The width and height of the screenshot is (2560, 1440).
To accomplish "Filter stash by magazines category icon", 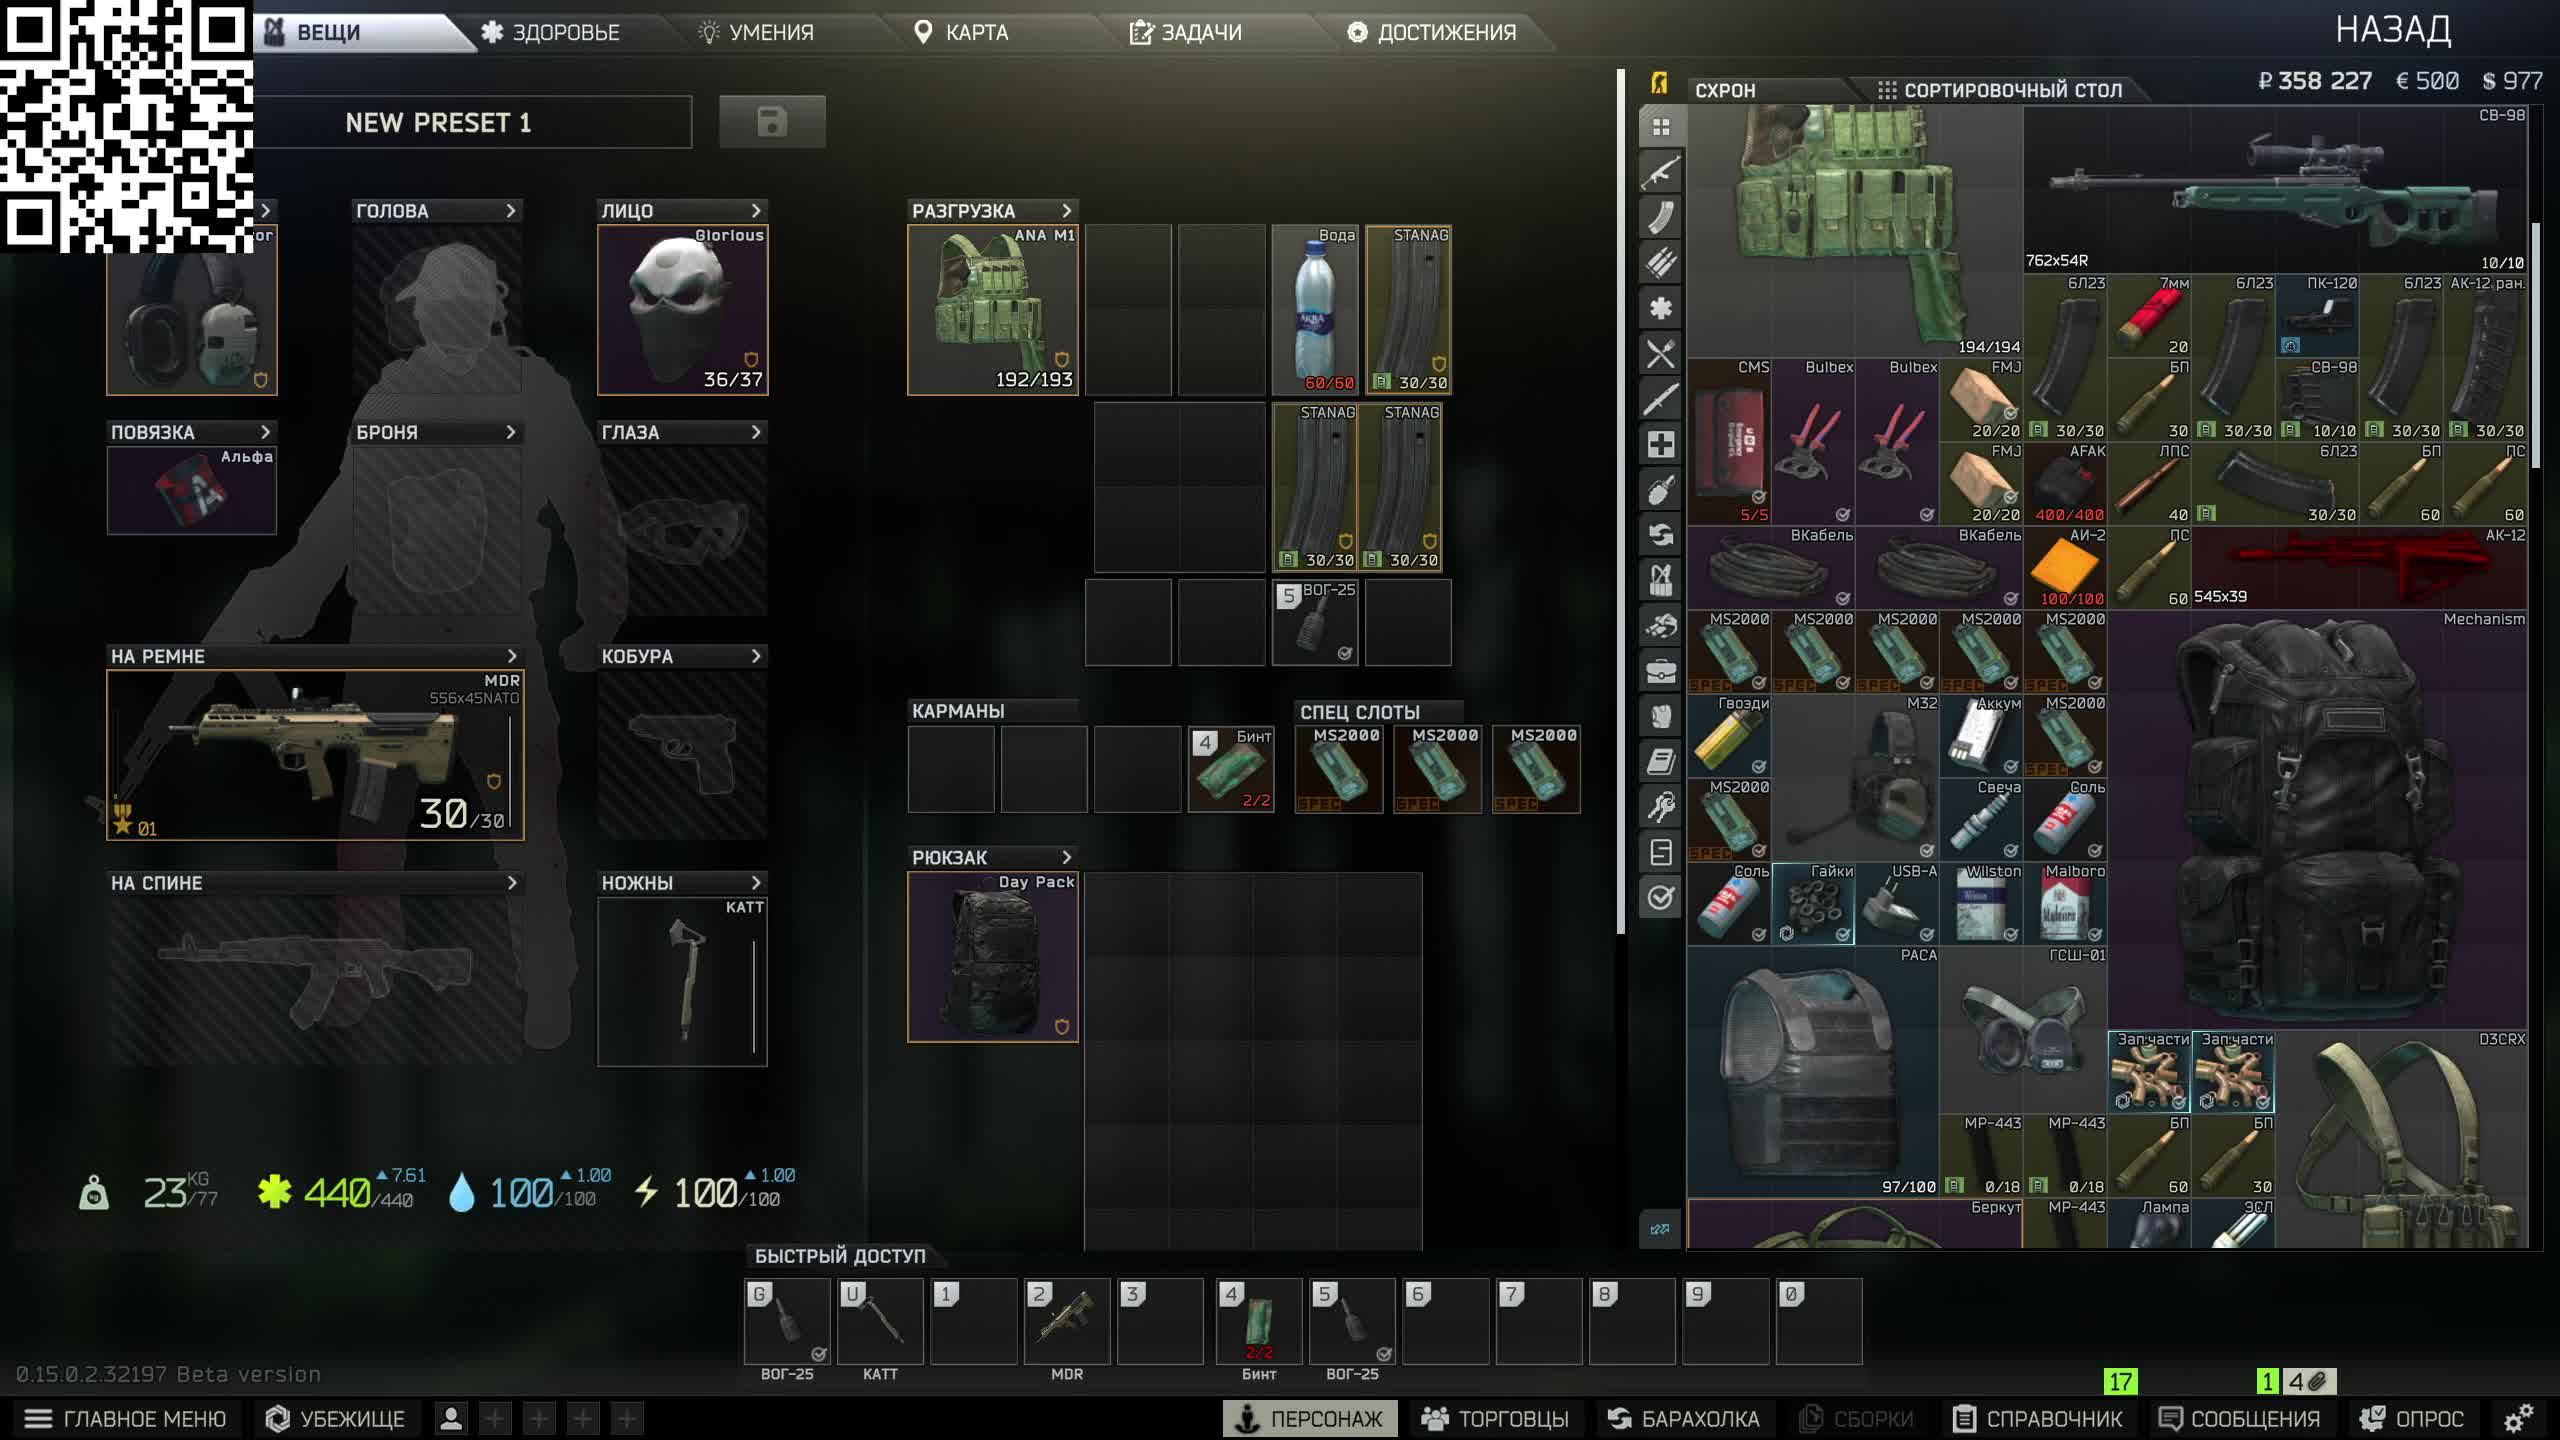I will click(x=1660, y=217).
